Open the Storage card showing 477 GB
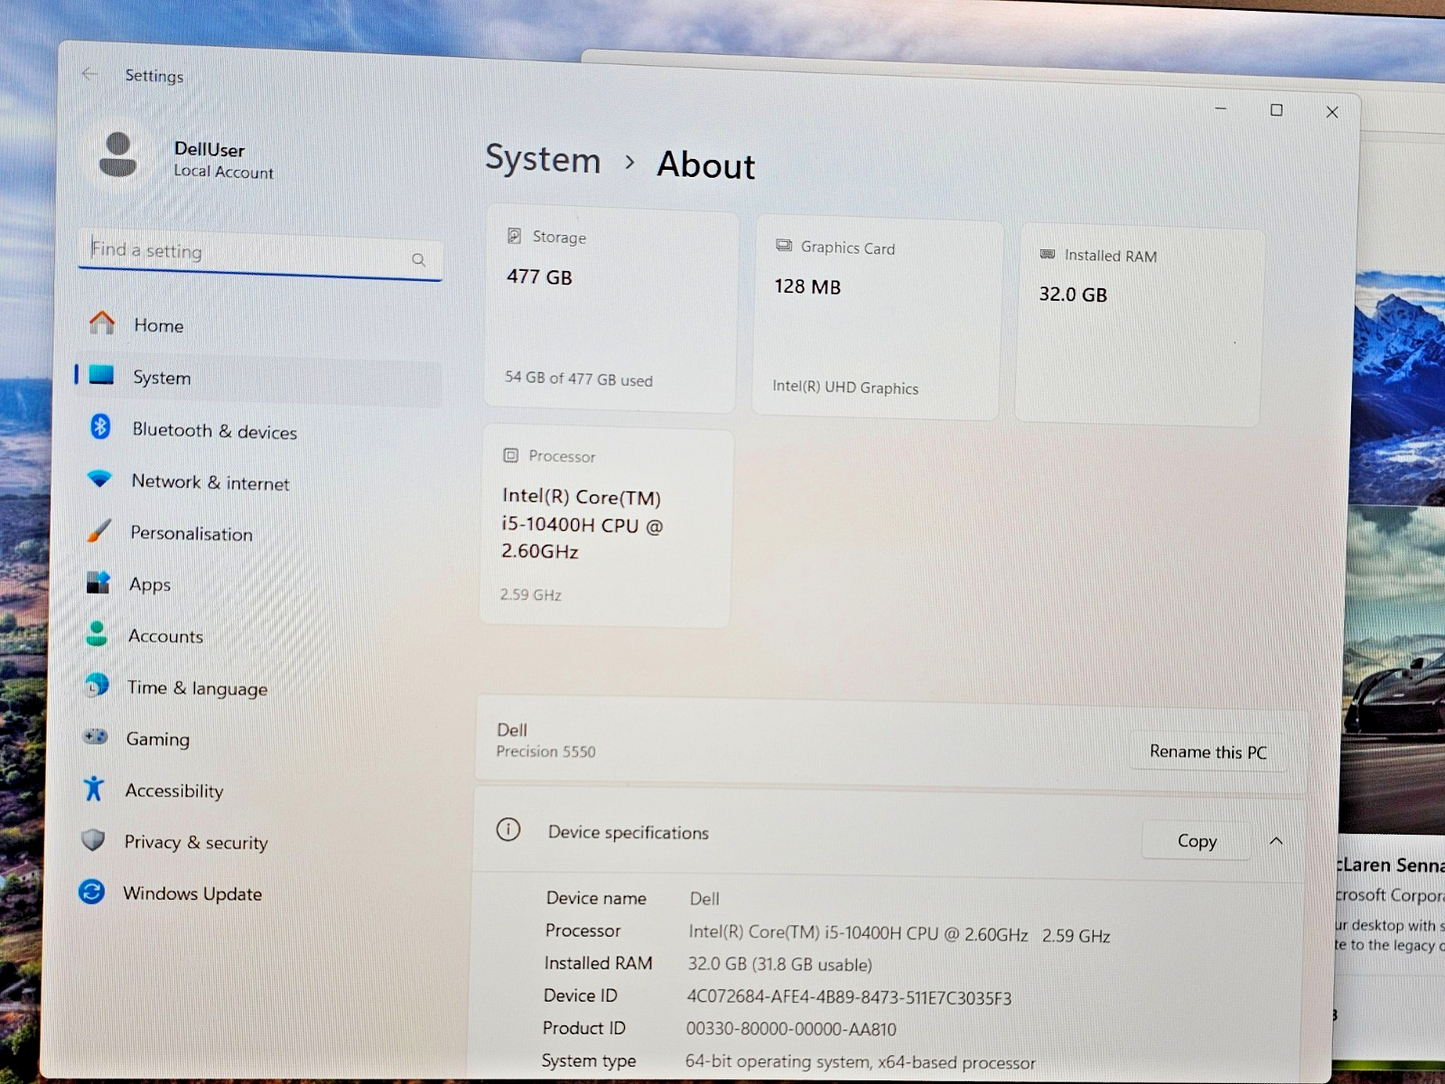The height and width of the screenshot is (1084, 1445). [611, 308]
